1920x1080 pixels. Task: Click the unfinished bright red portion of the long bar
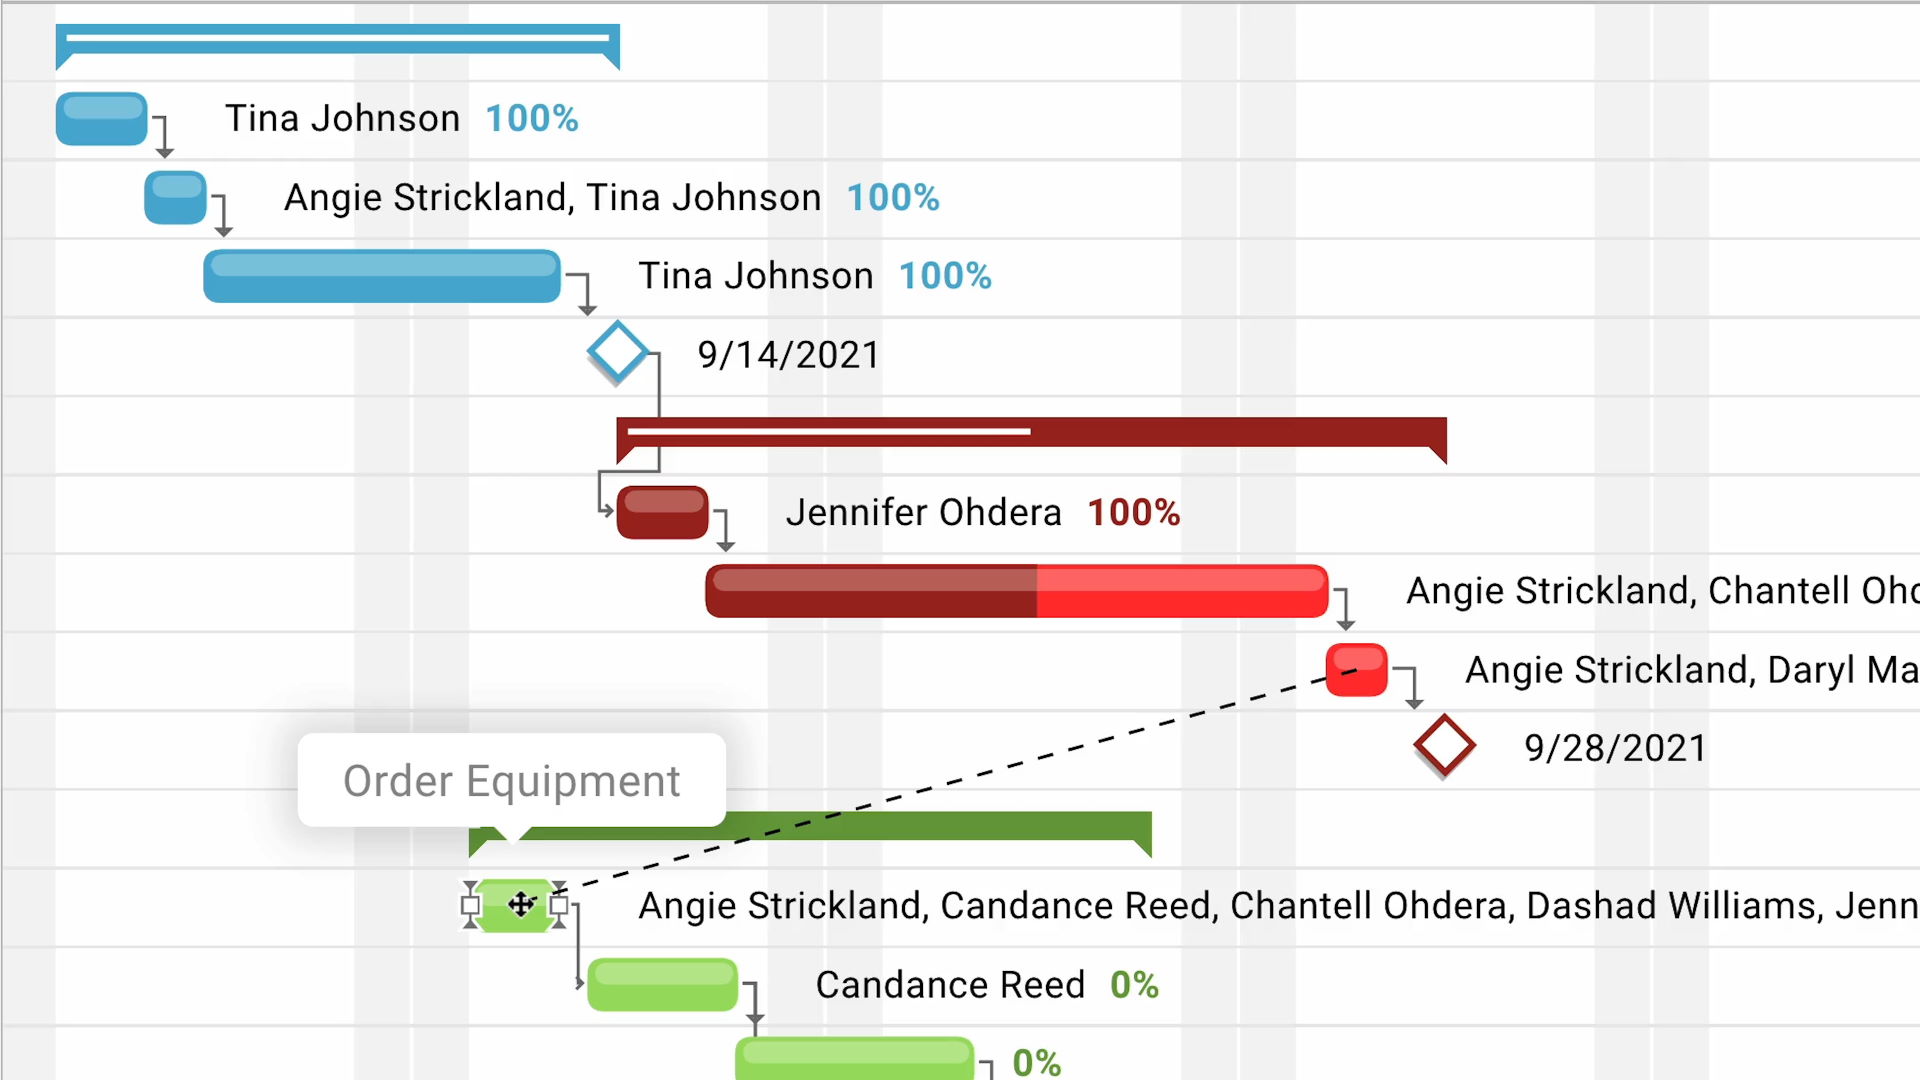(1182, 591)
